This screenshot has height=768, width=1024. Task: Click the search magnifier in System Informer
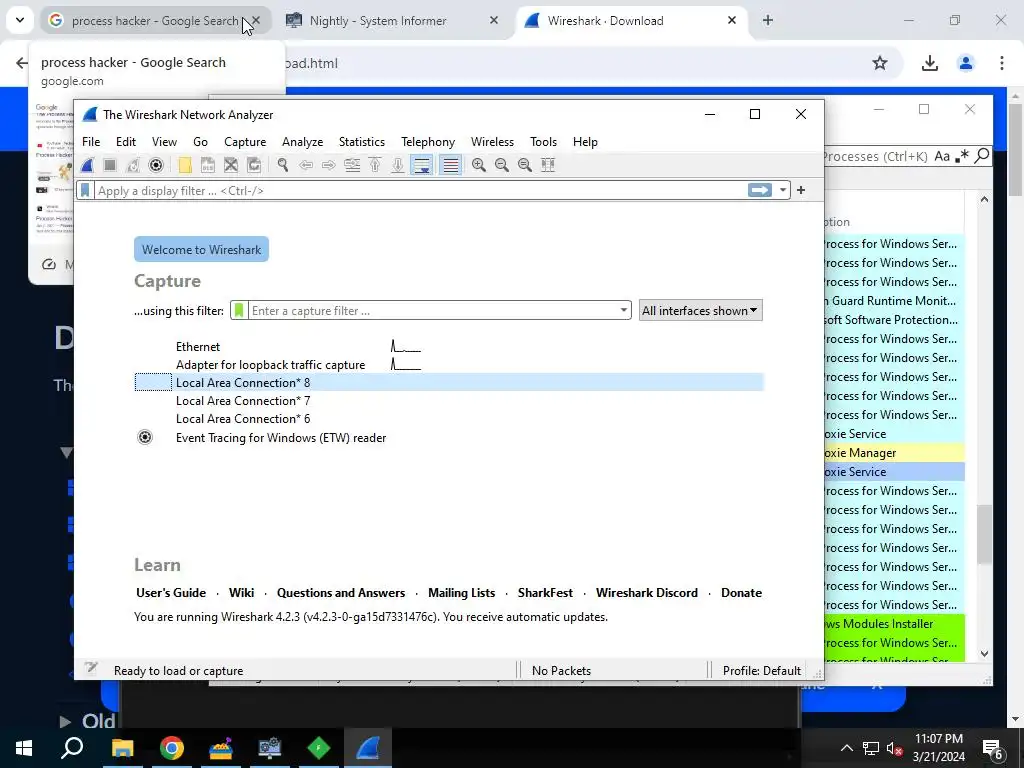coord(982,155)
